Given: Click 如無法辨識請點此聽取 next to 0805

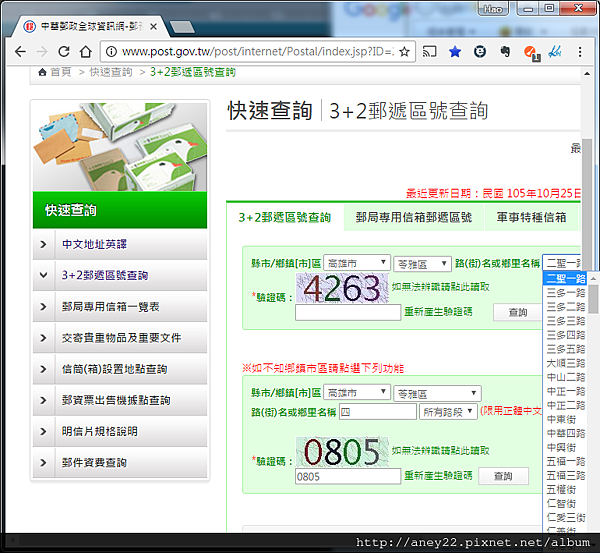Looking at the screenshot, I should coord(440,450).
